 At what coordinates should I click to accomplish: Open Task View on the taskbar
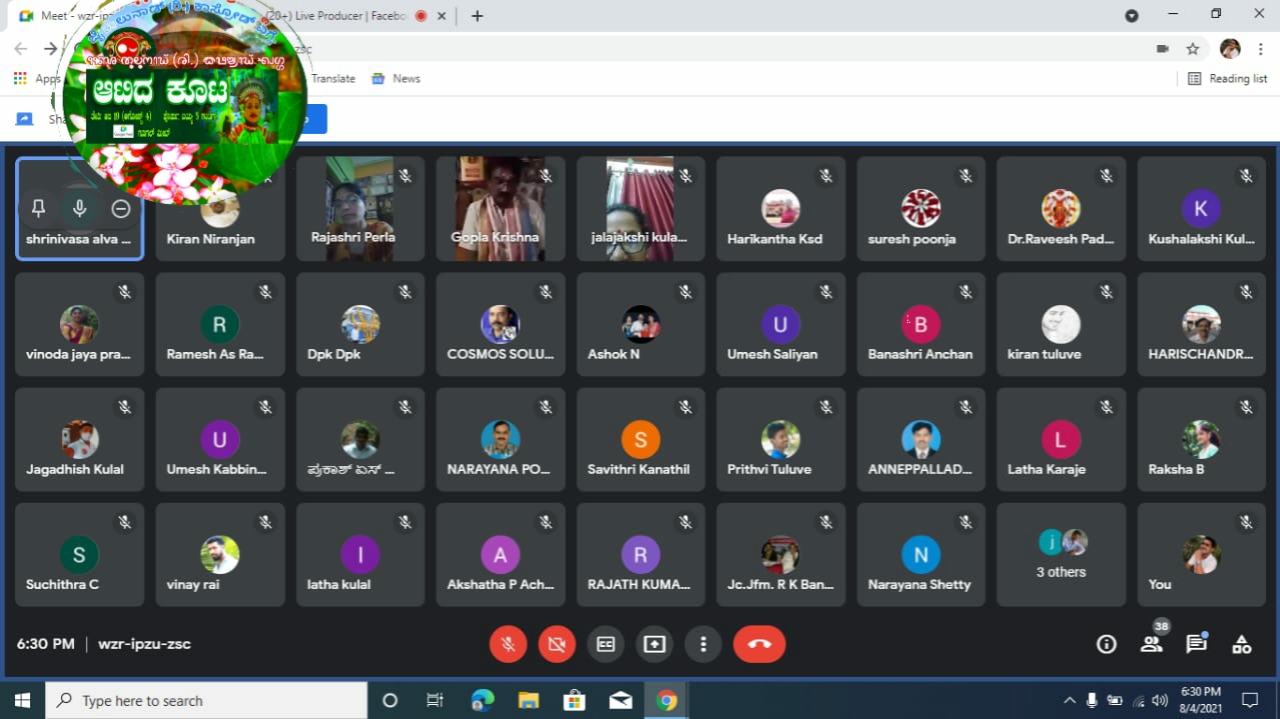click(x=435, y=700)
